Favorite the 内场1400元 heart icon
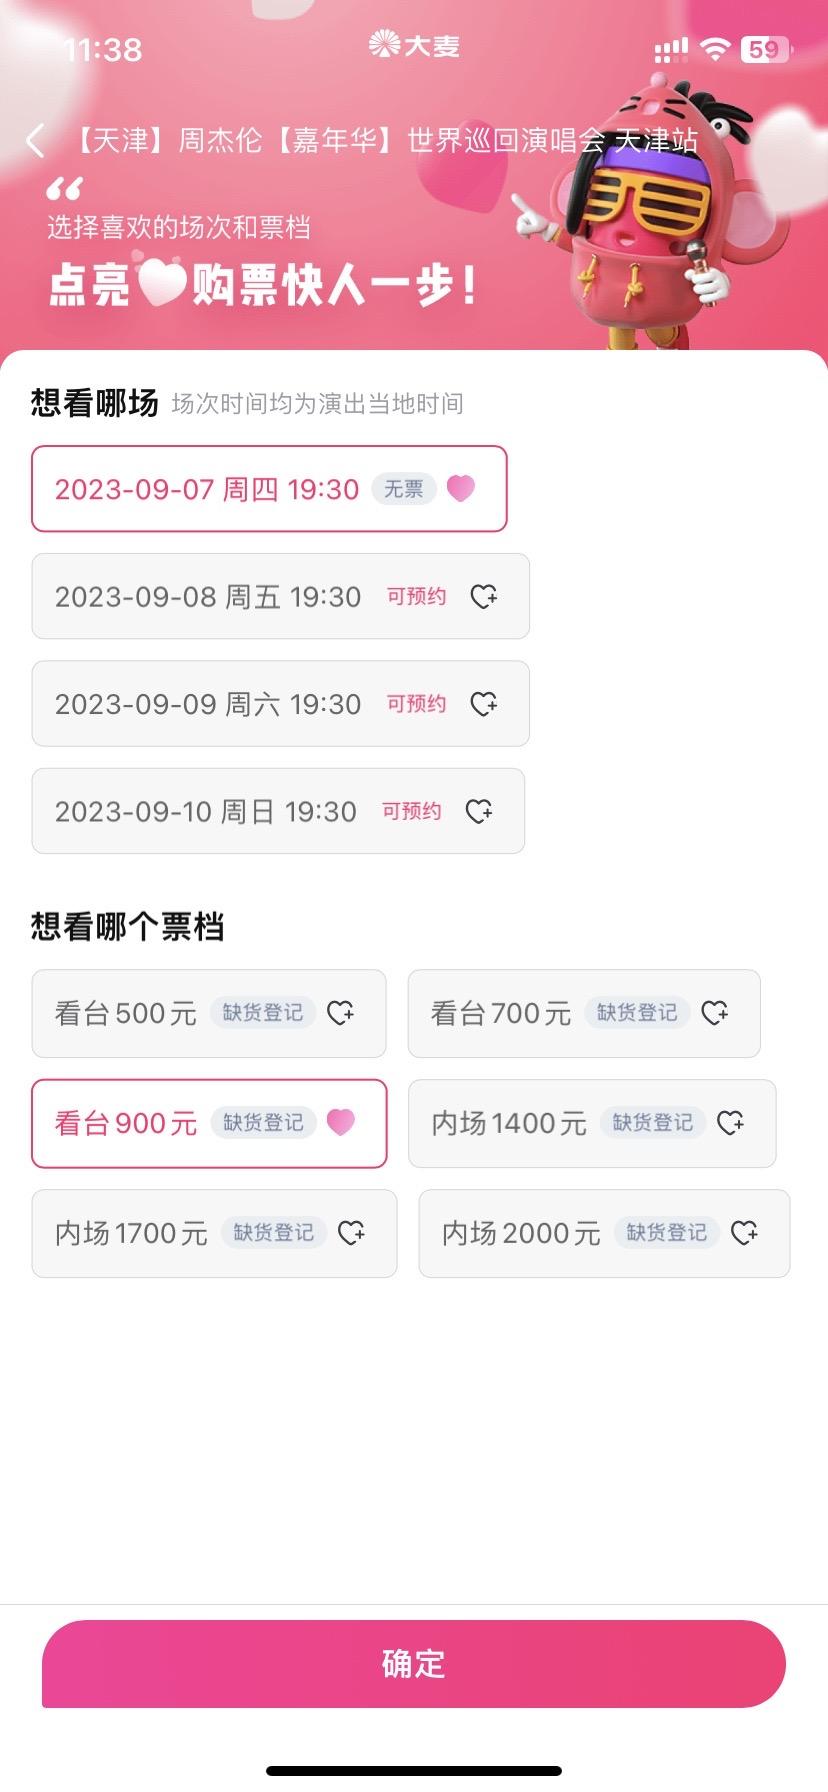This screenshot has height=1792, width=828. click(731, 1123)
